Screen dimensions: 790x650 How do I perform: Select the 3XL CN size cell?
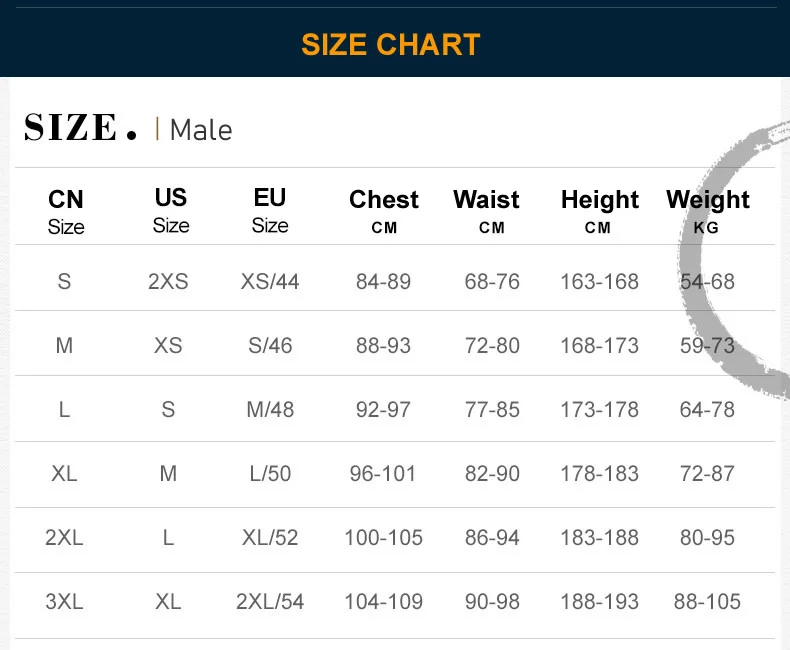point(64,601)
